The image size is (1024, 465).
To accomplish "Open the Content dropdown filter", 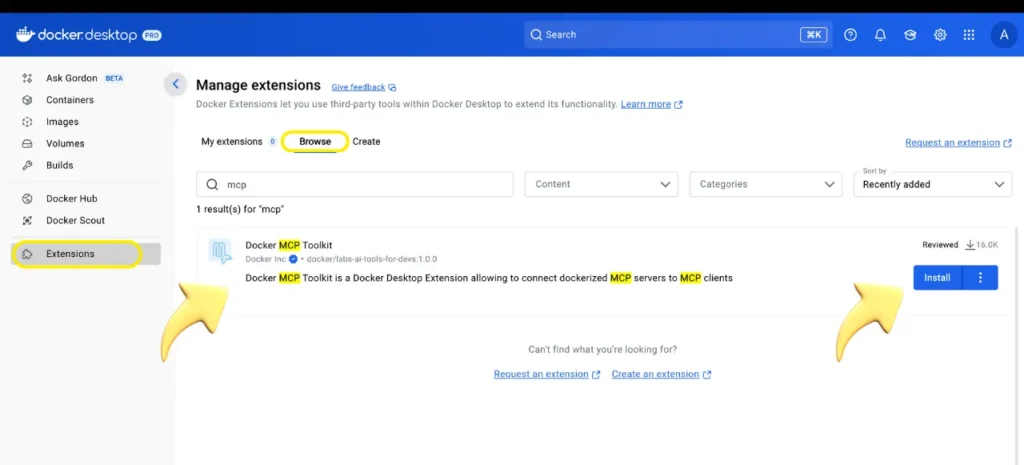I will click(601, 185).
